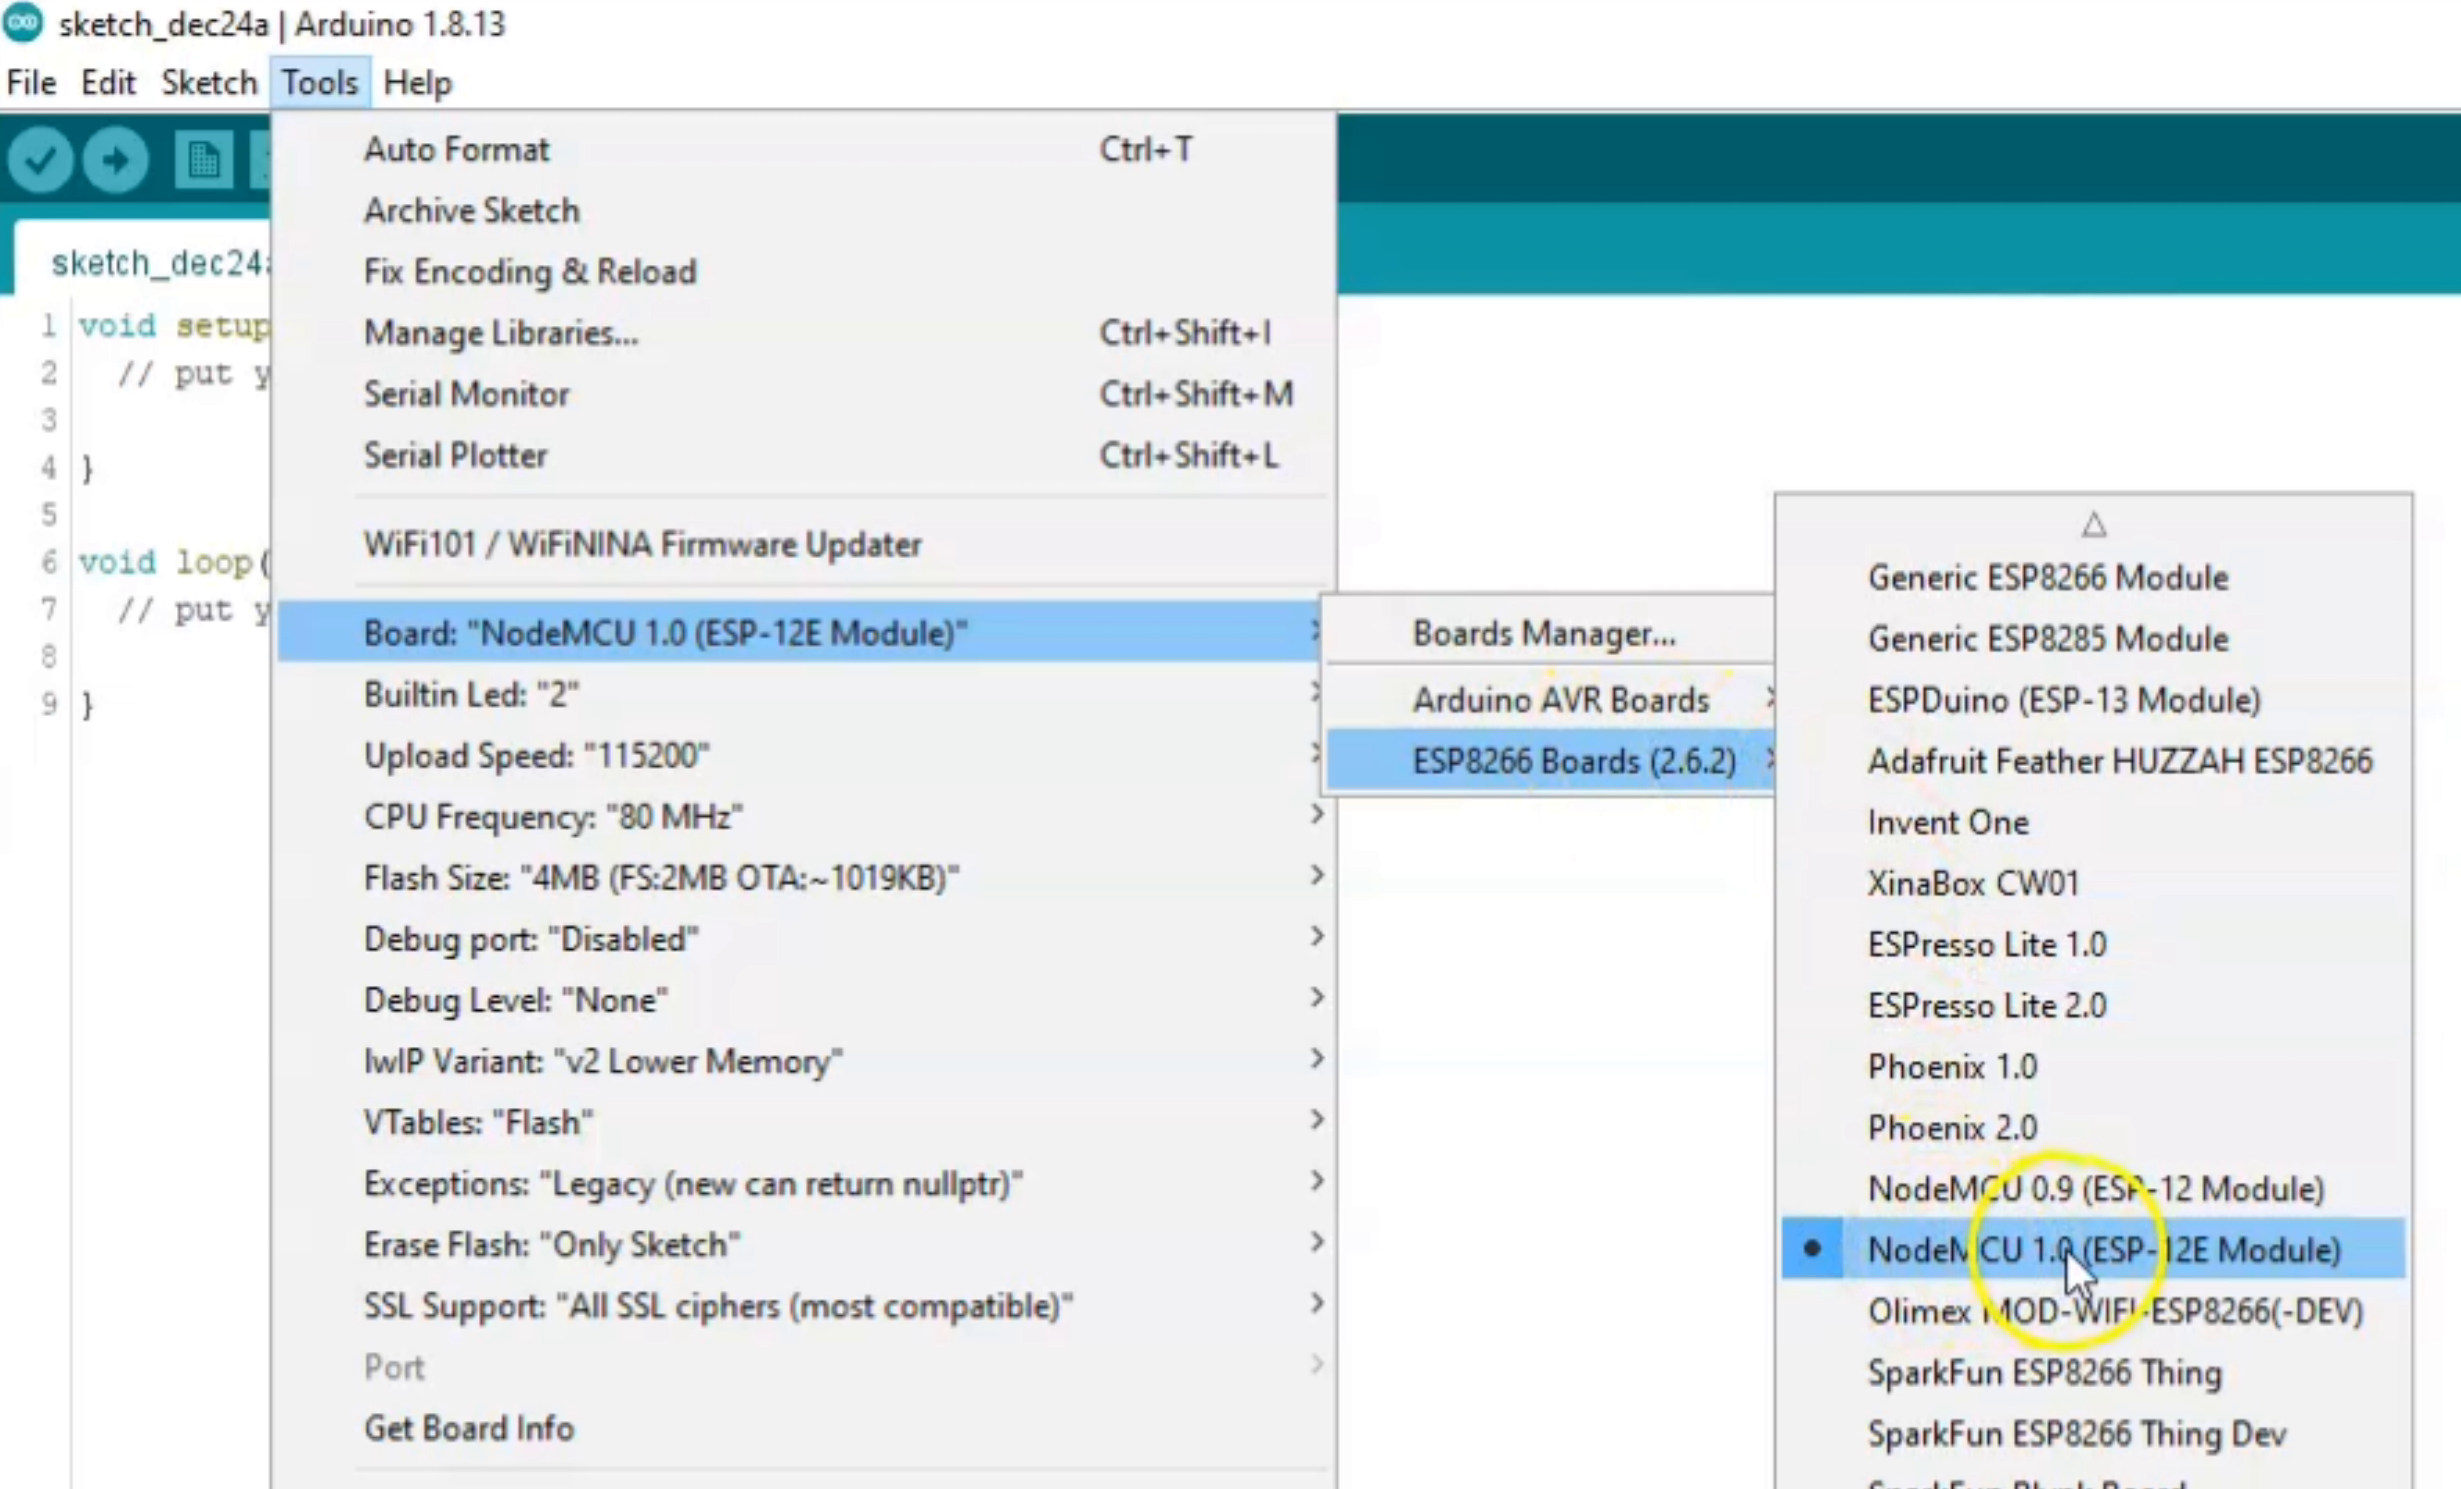2461x1489 pixels.
Task: Click the Arduino logo in title bar
Action: coord(24,22)
